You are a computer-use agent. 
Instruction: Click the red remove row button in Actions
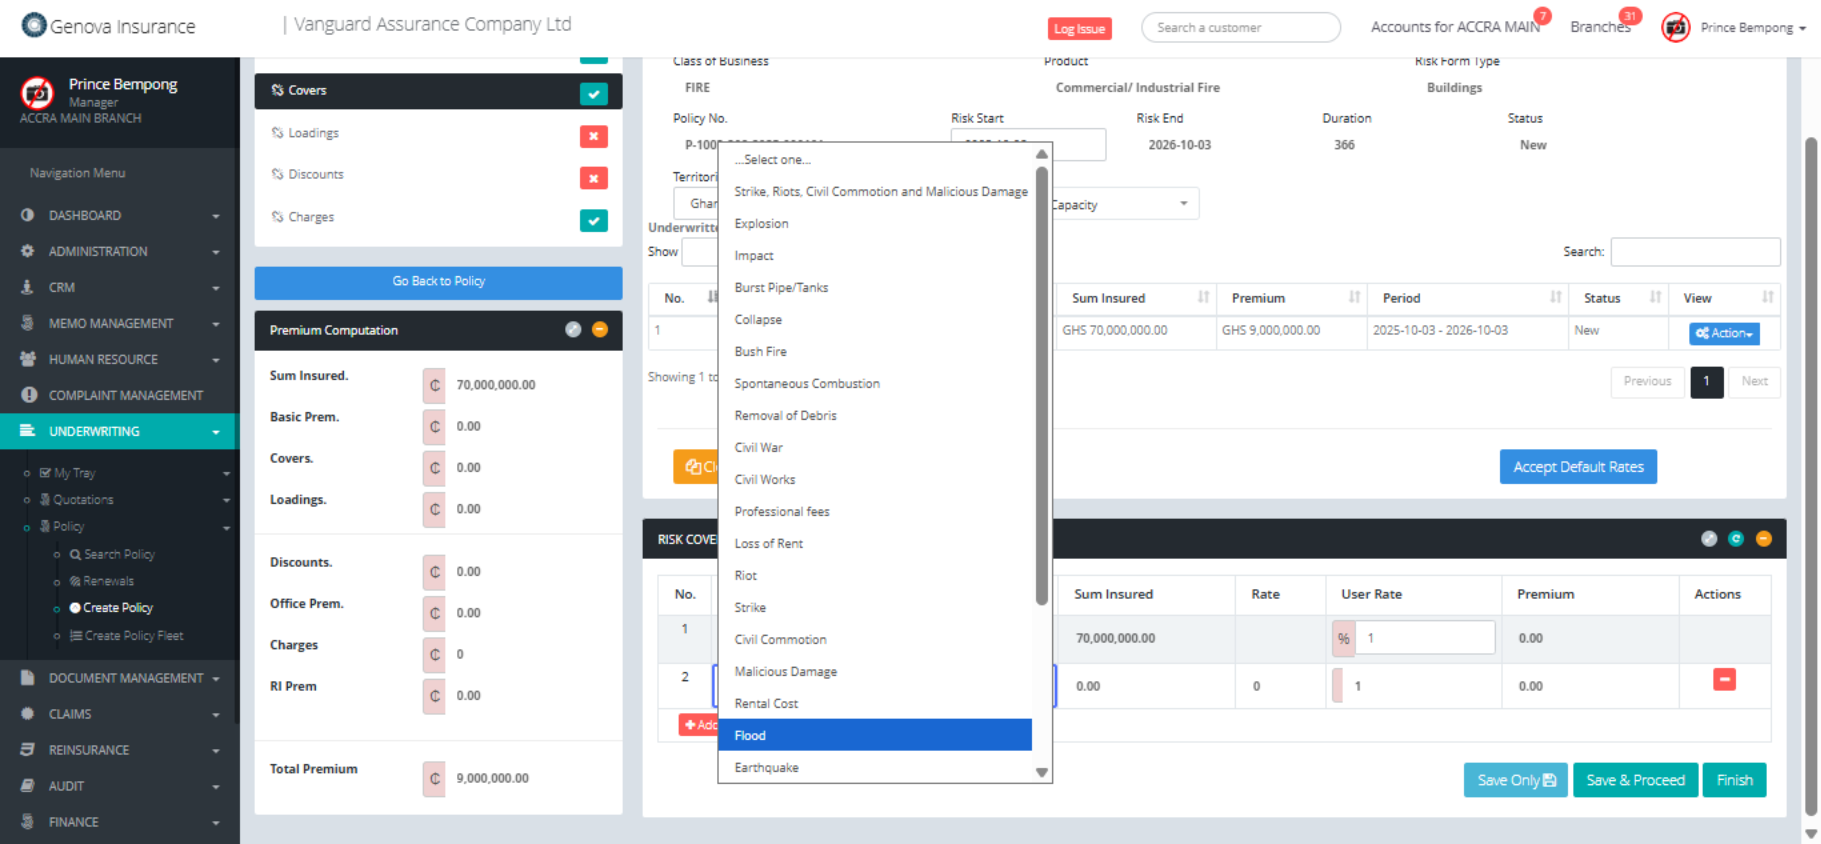(x=1724, y=680)
